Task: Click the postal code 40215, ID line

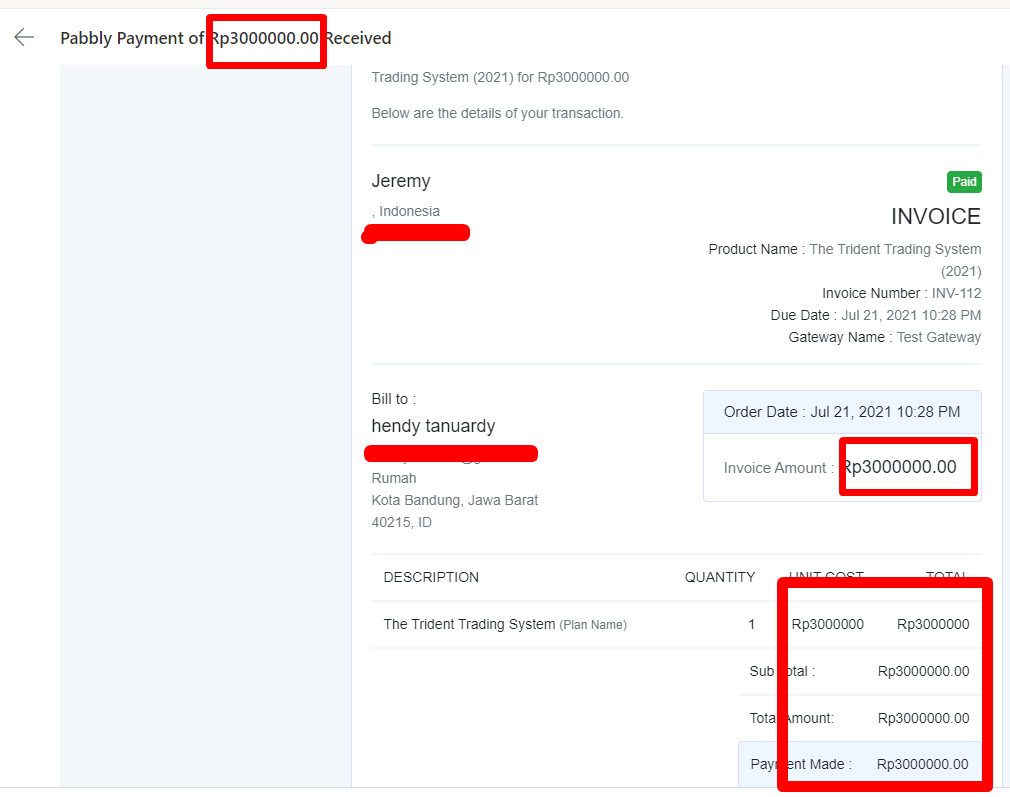Action: tap(402, 522)
